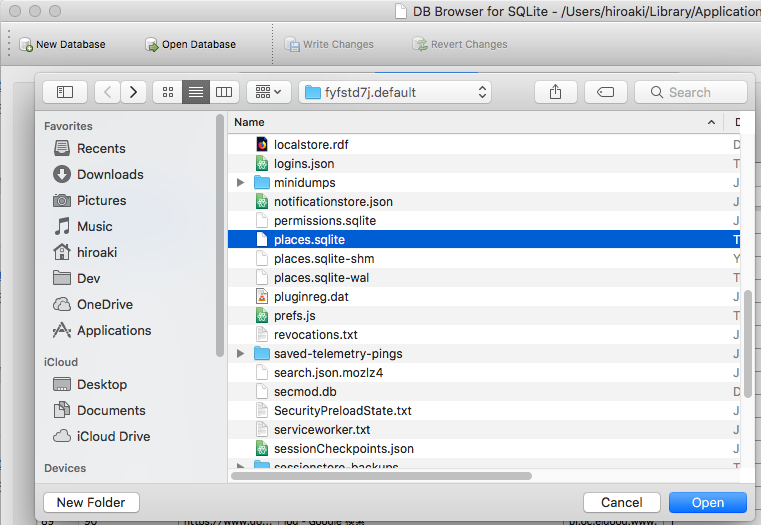Select places.sqlite-shm

[x=484, y=259]
